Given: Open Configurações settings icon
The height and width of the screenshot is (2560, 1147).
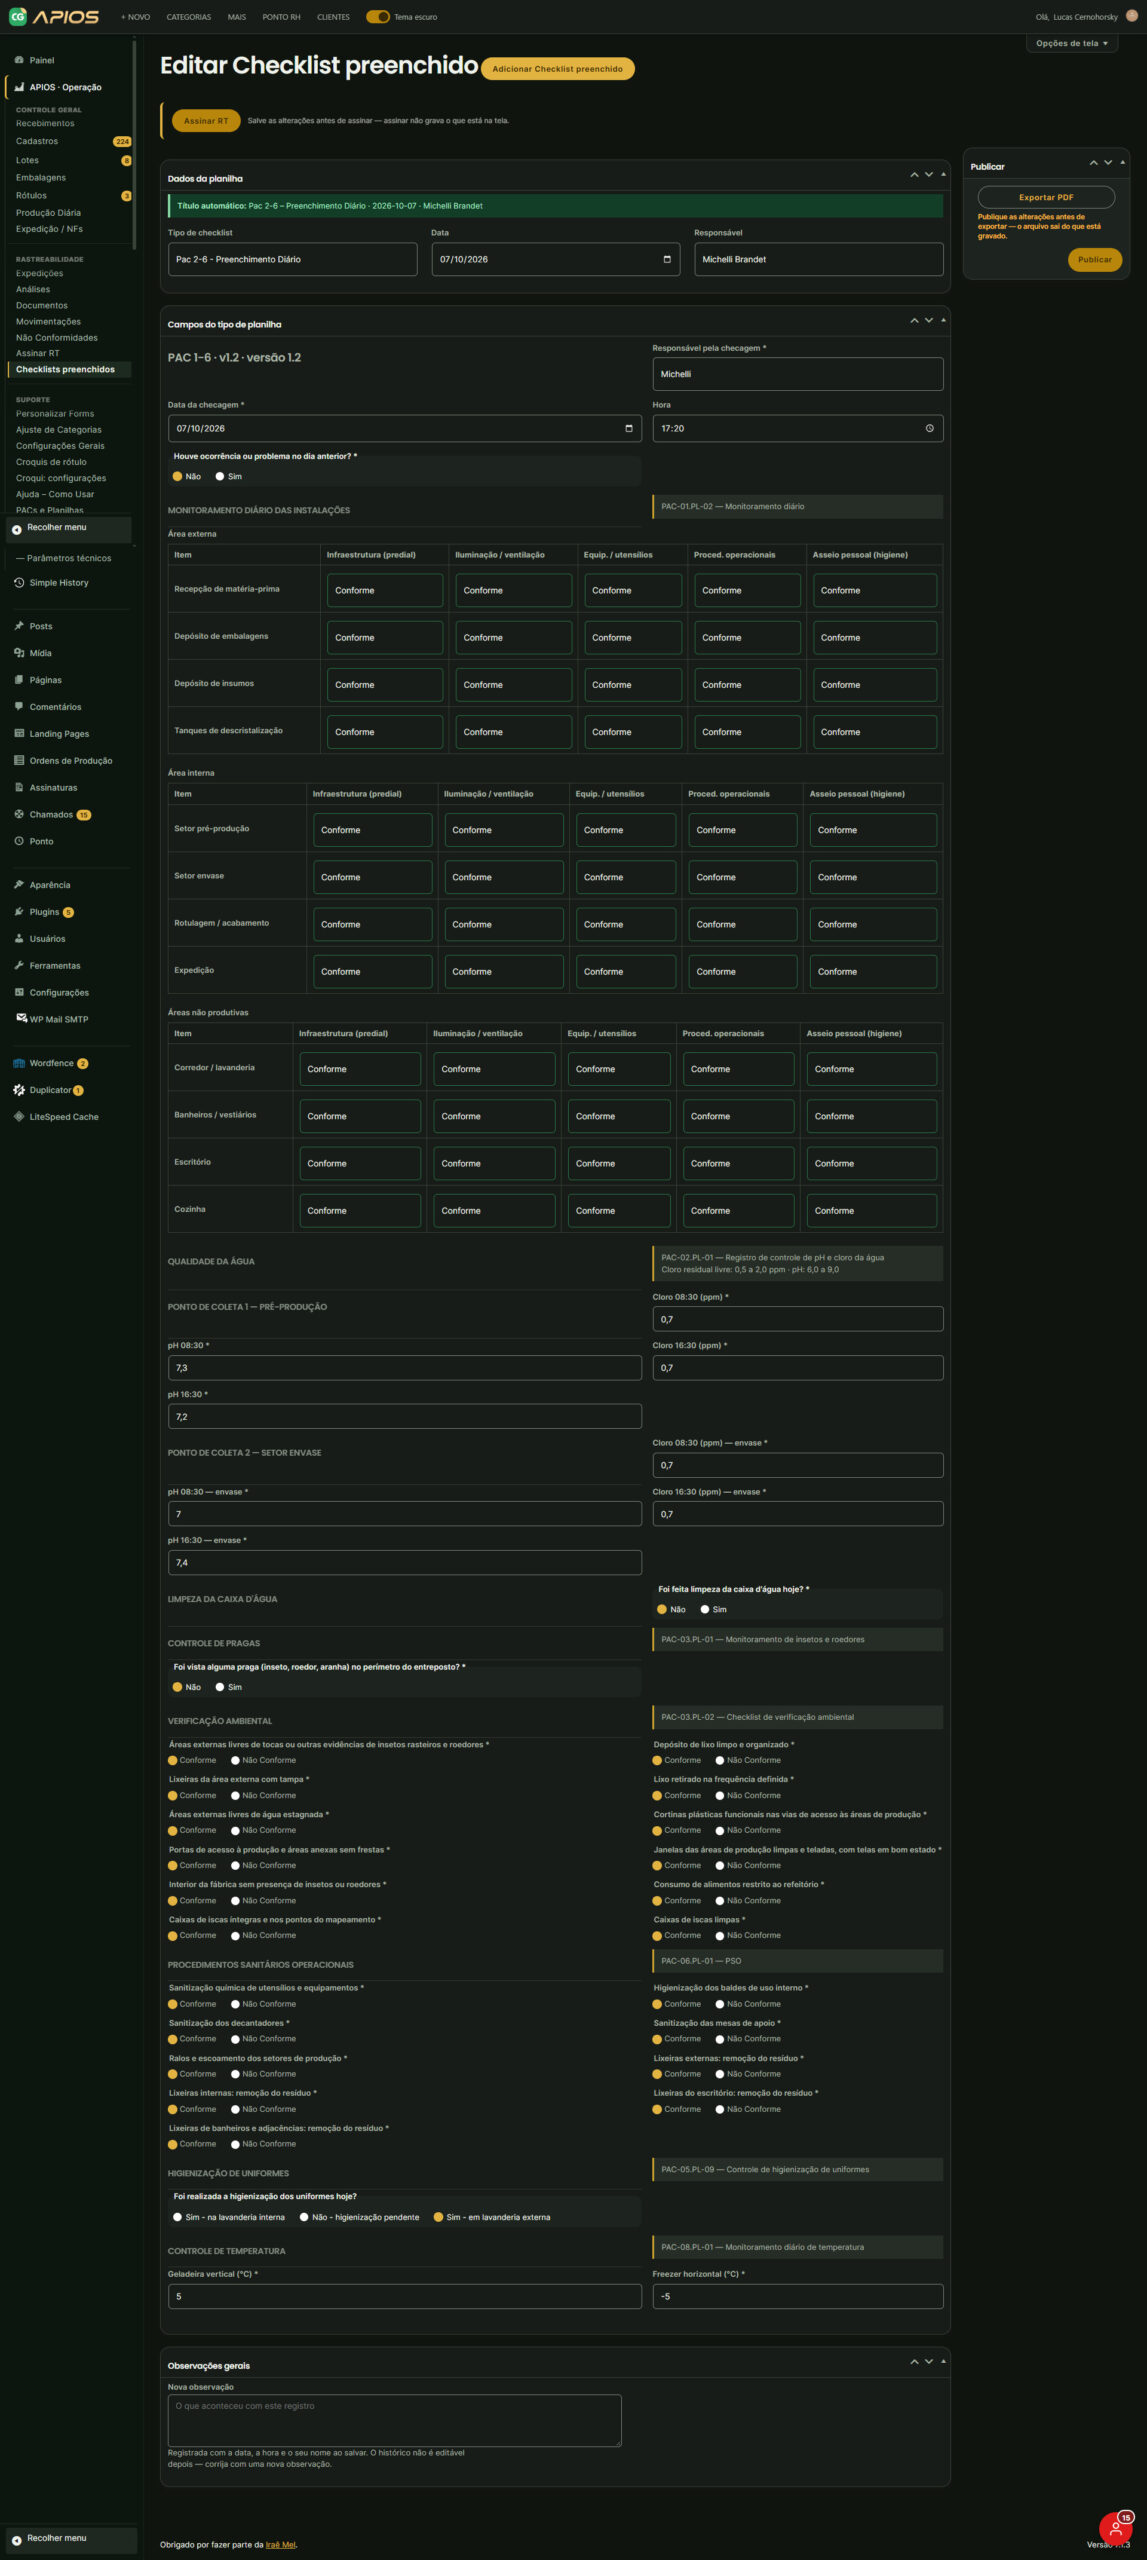Looking at the screenshot, I should pos(19,992).
